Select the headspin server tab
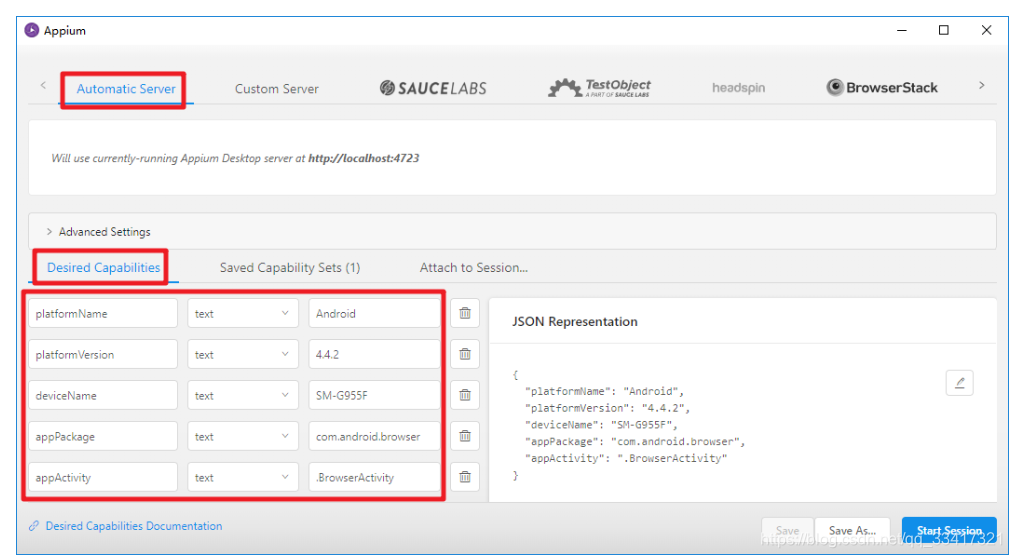The height and width of the screenshot is (558, 1012). (x=738, y=88)
